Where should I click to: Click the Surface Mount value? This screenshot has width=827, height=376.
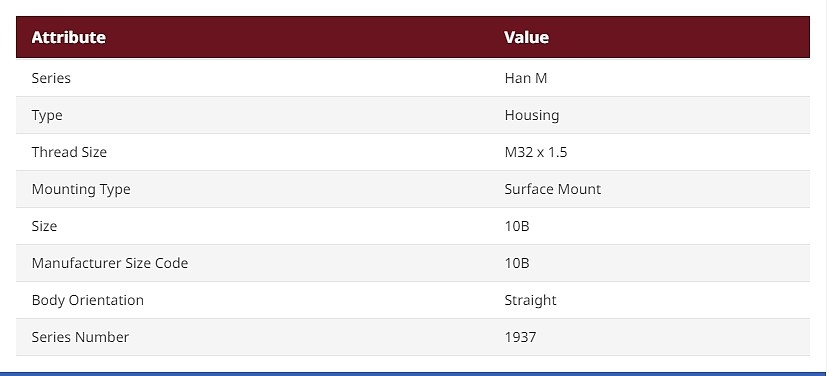click(553, 189)
